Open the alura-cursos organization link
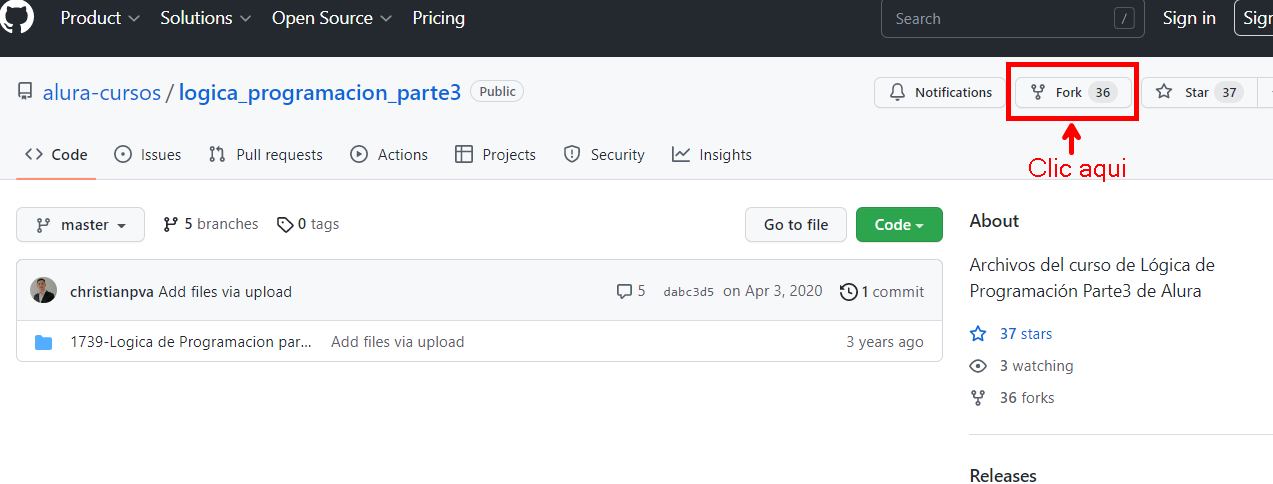The image size is (1273, 484). [101, 93]
